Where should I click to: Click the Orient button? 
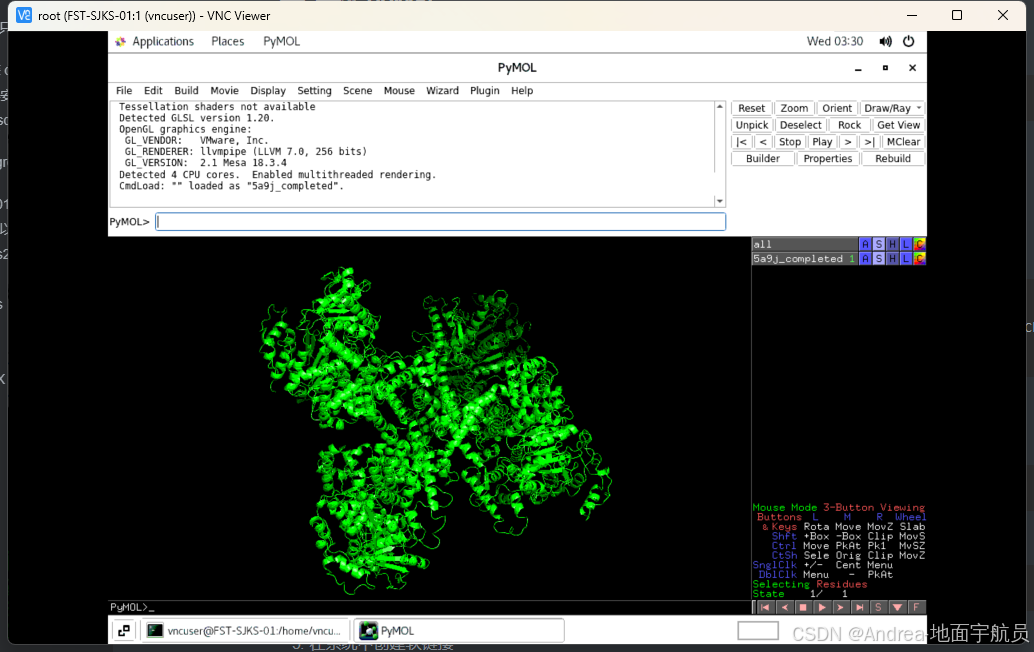837,108
